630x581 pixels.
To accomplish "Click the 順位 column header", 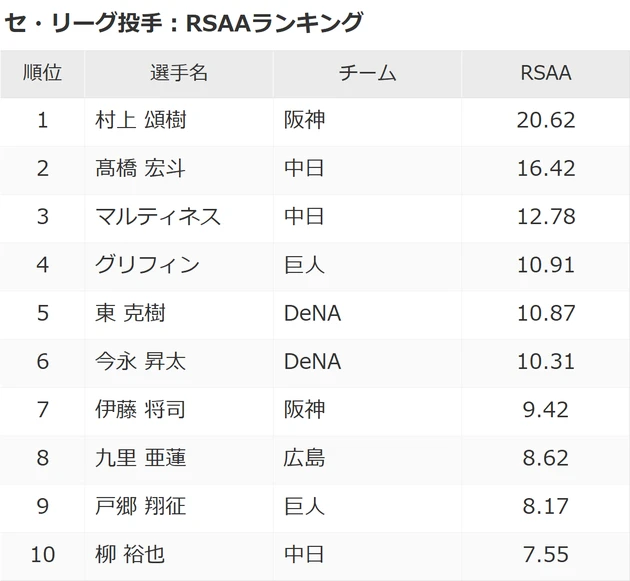I will pos(42,73).
